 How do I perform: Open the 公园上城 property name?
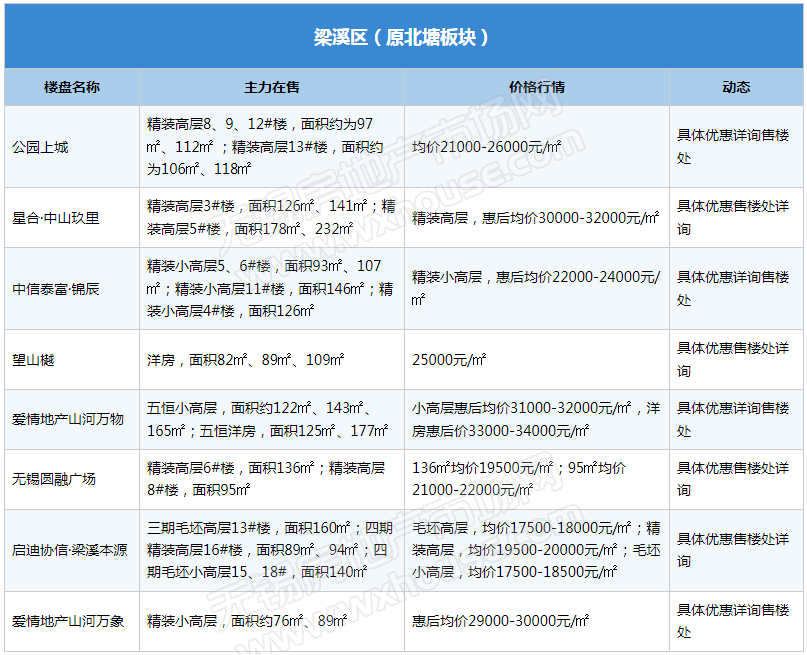pyautogui.click(x=41, y=147)
